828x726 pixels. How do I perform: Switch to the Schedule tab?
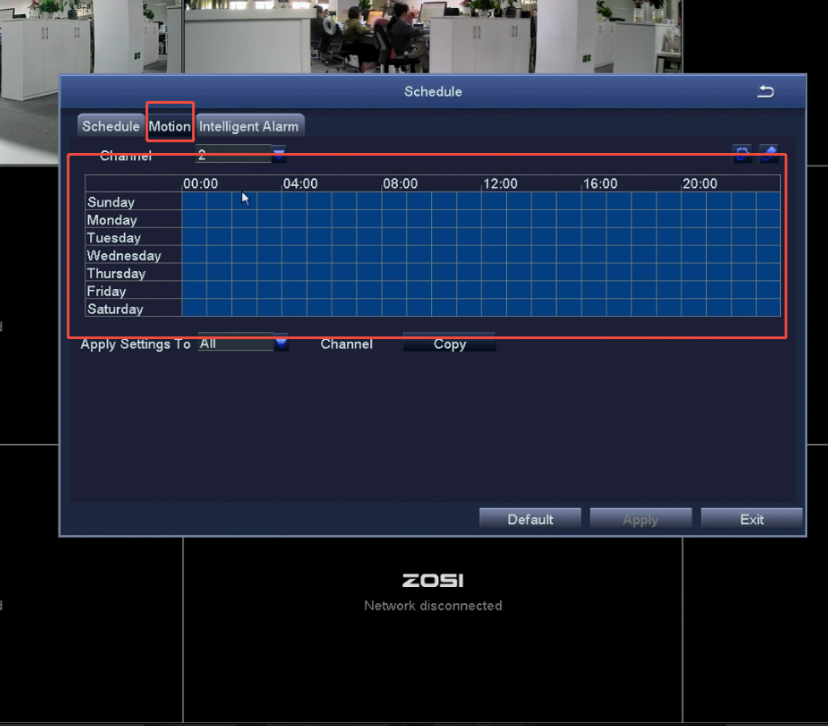tap(110, 126)
